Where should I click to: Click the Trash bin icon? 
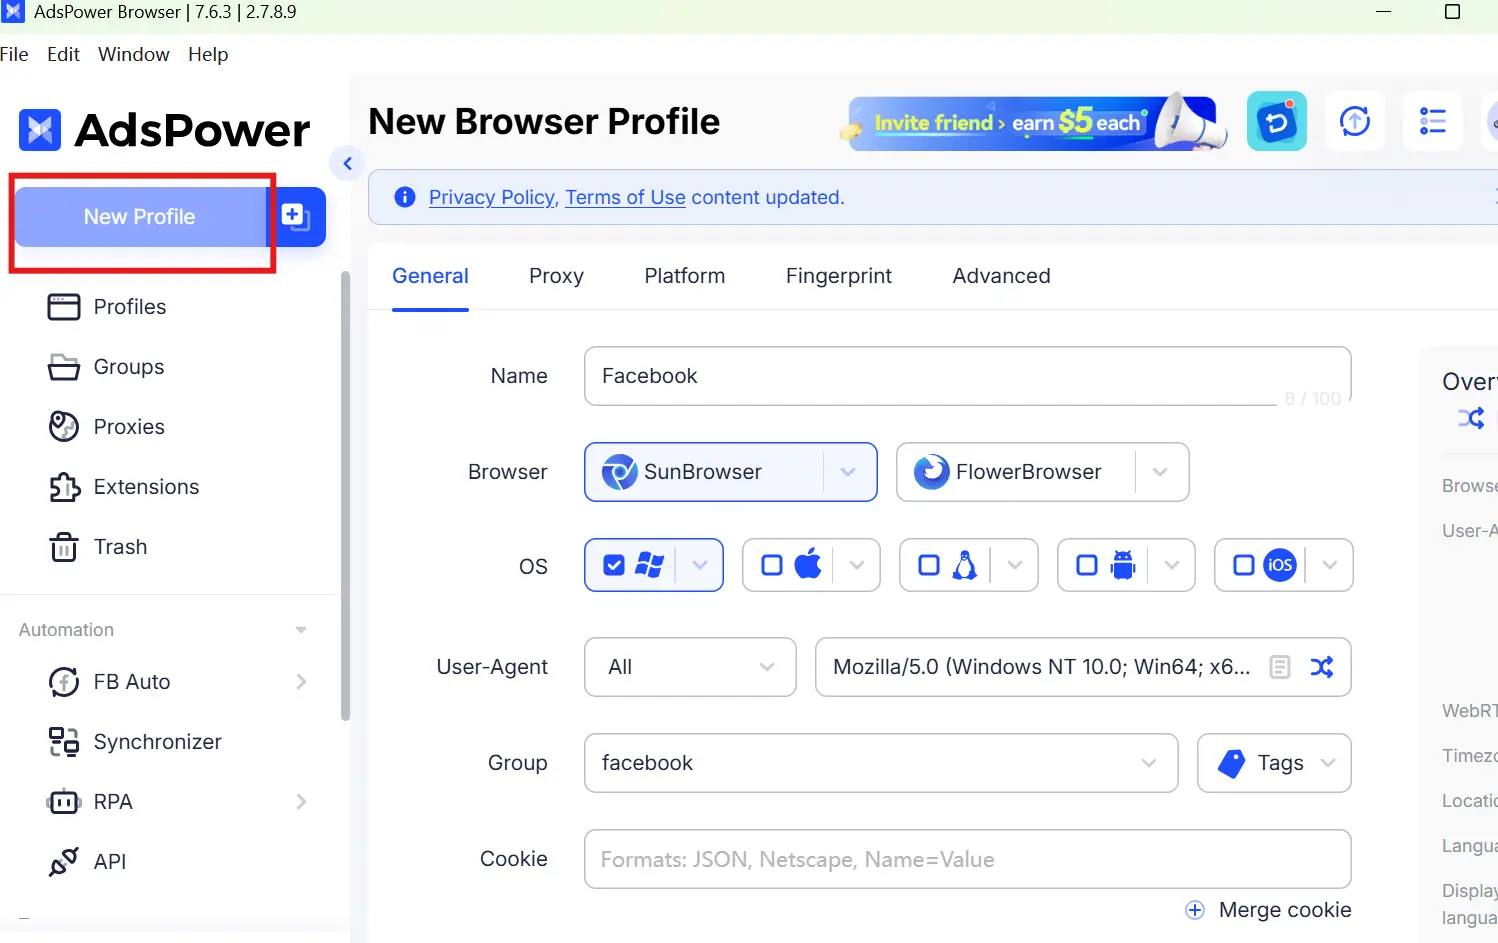pos(64,547)
